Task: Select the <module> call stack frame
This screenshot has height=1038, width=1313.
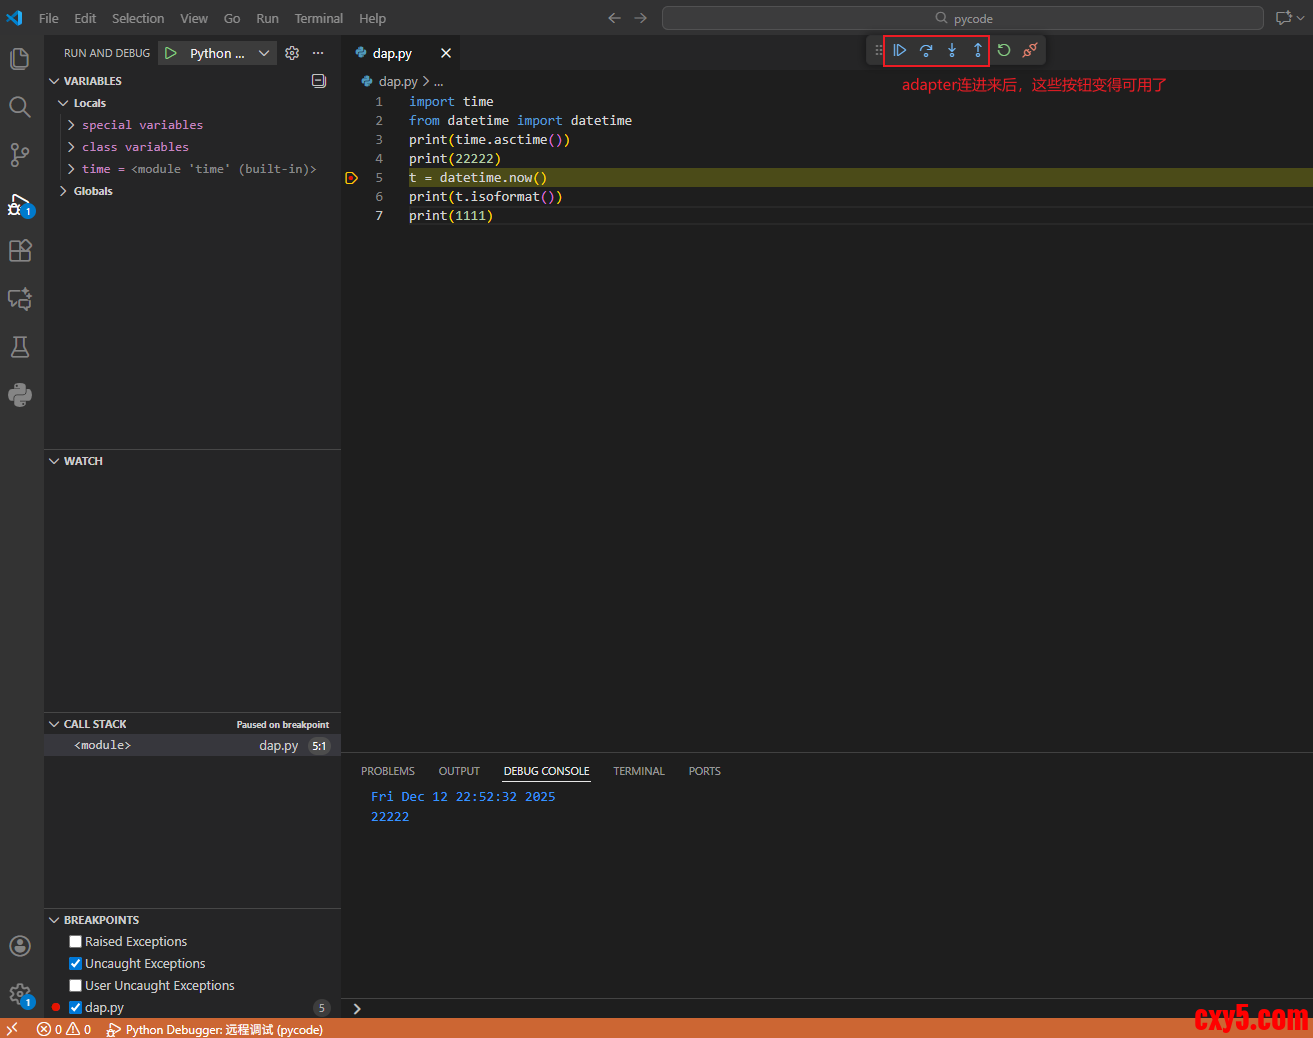Action: 103,745
